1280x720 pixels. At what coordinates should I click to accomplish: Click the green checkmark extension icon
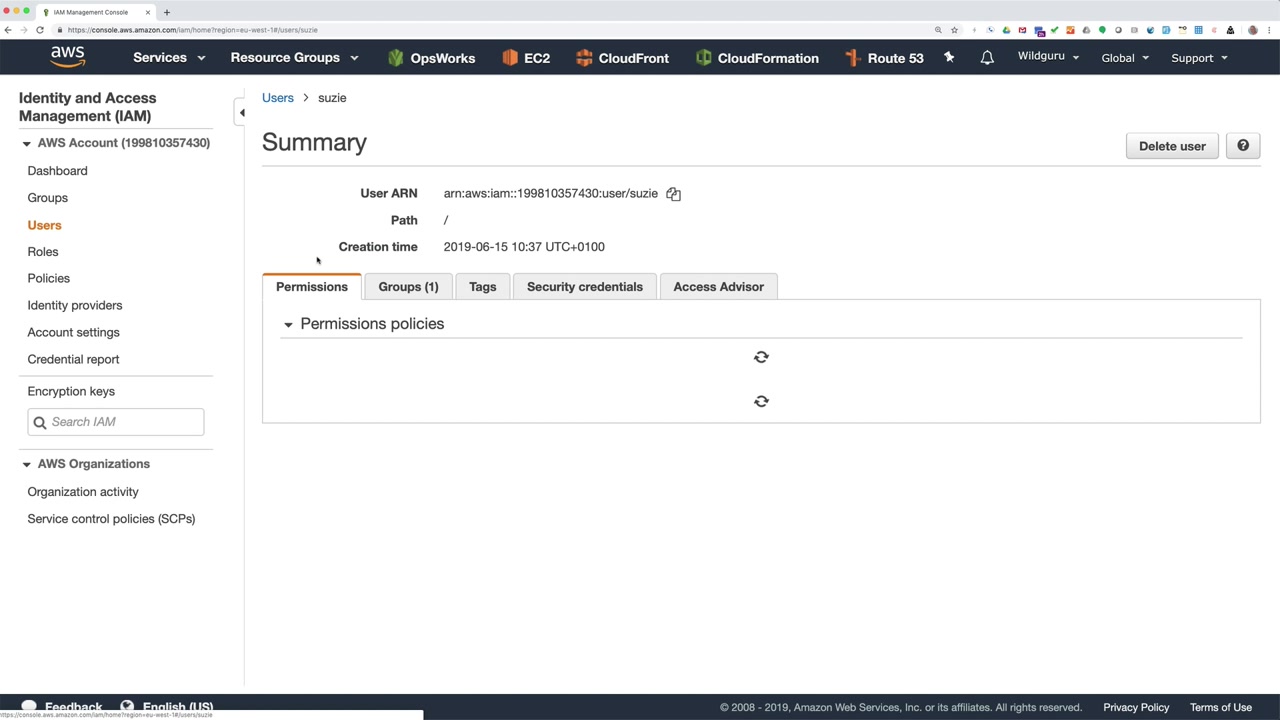point(1054,30)
